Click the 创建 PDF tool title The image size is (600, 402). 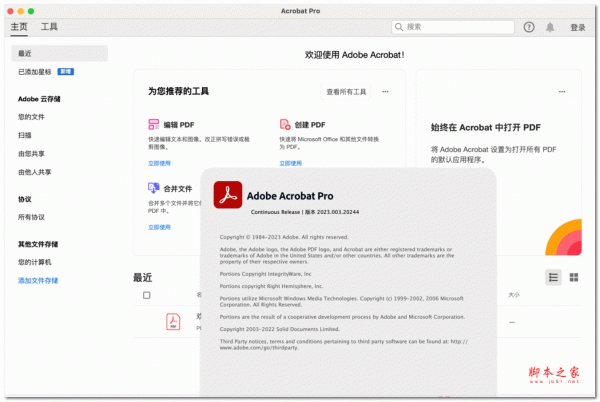point(310,125)
